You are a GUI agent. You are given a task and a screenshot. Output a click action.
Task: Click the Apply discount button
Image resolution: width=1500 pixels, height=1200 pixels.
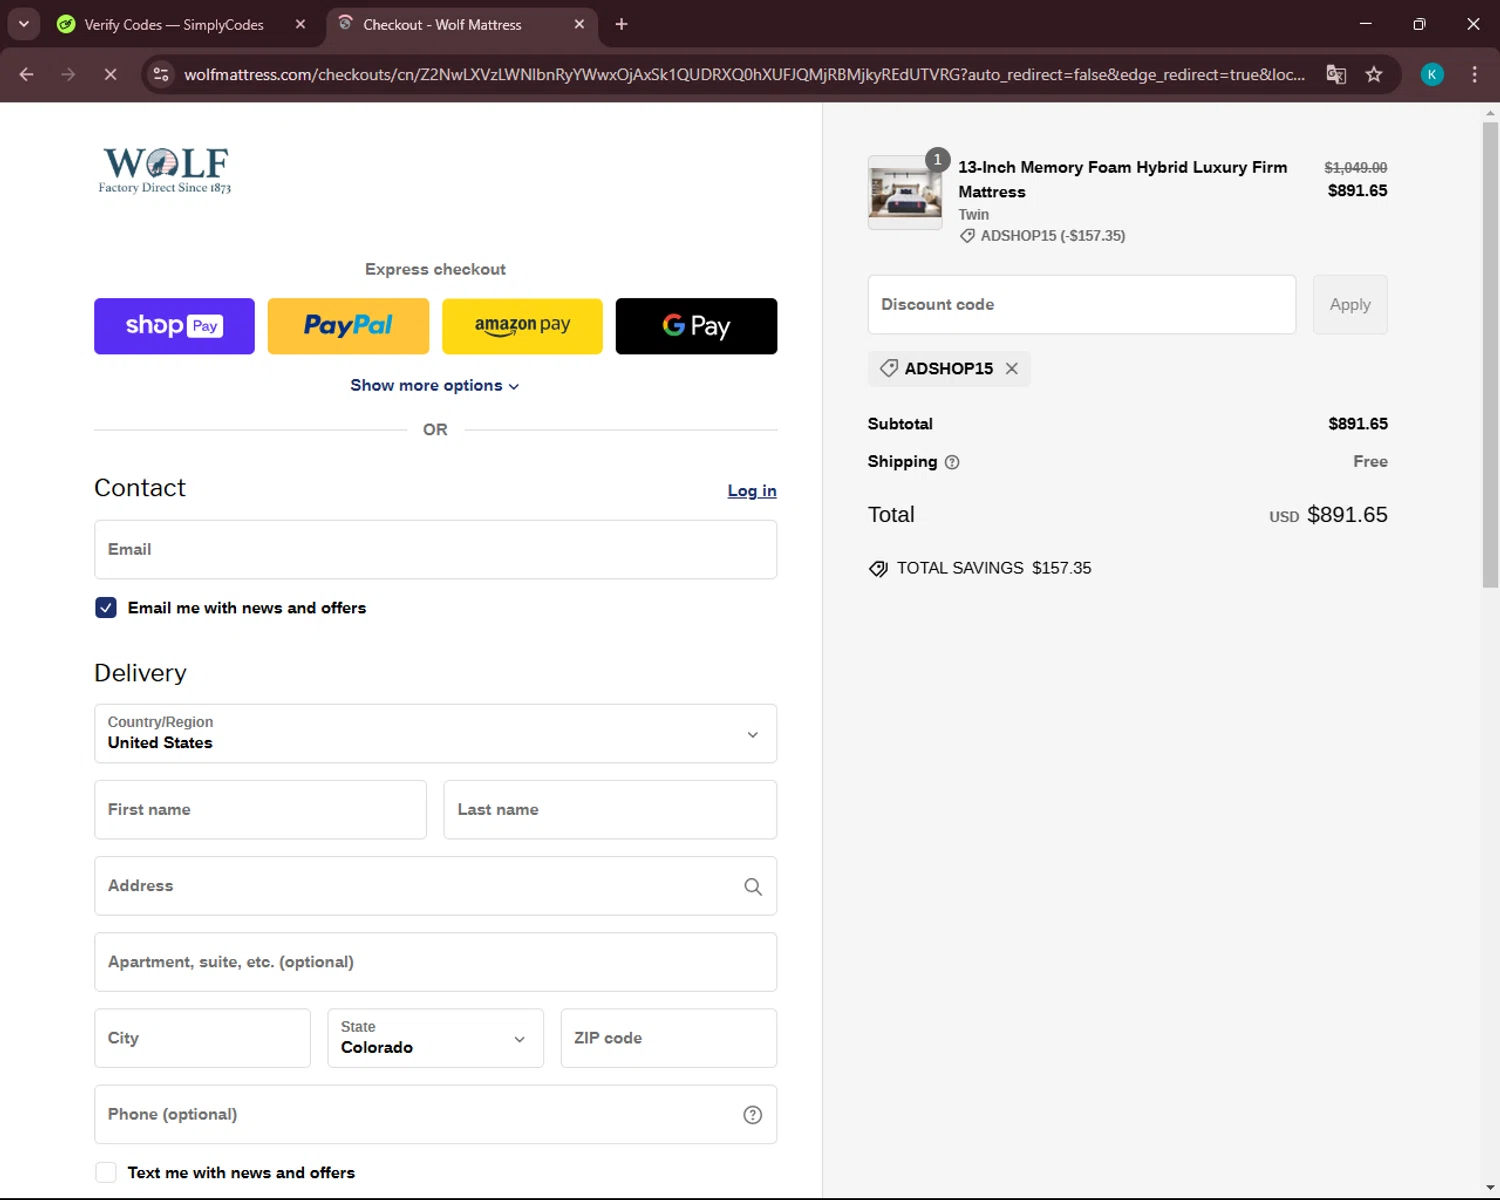coord(1350,304)
